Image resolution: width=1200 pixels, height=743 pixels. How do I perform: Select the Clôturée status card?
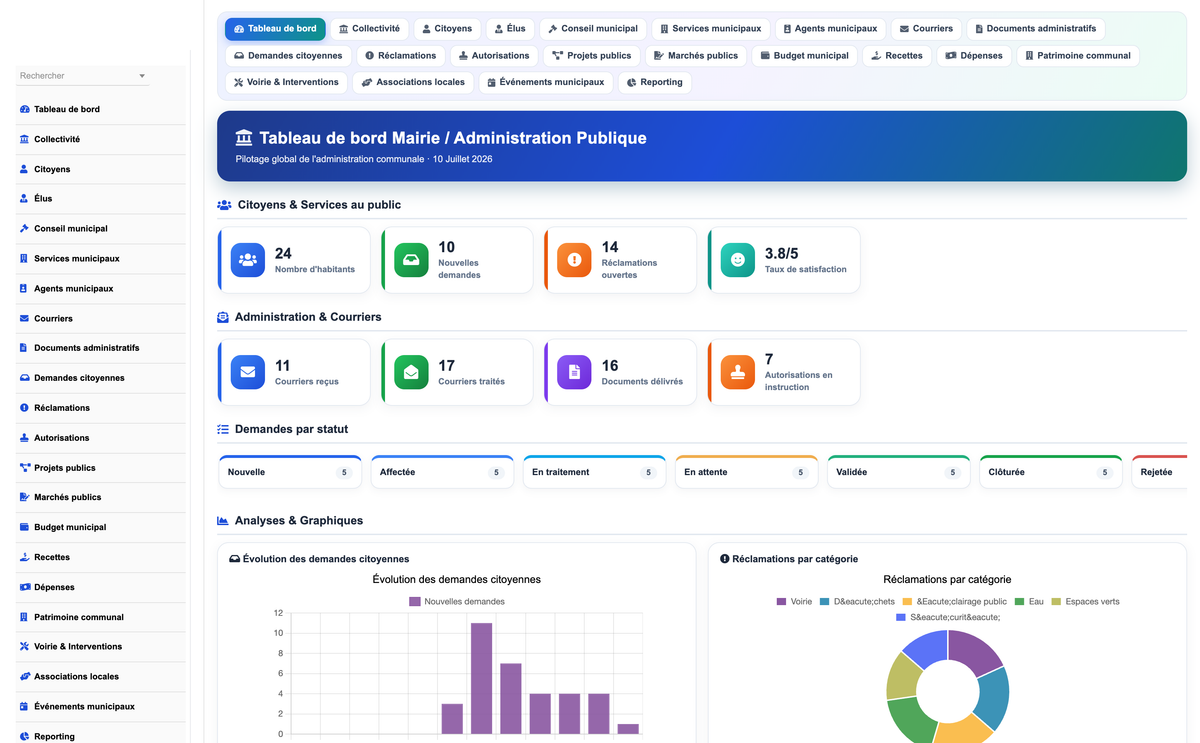1051,472
